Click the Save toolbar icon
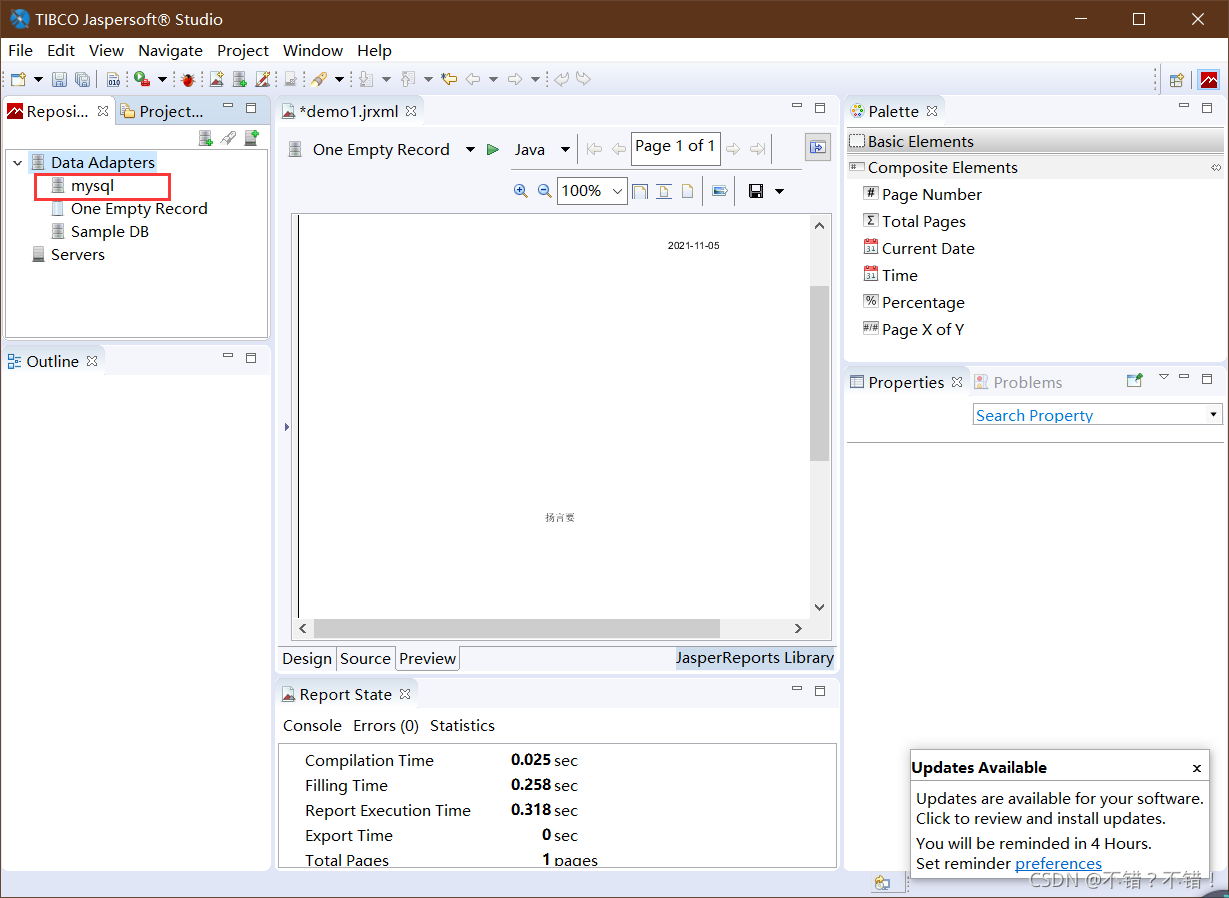 tap(59, 79)
